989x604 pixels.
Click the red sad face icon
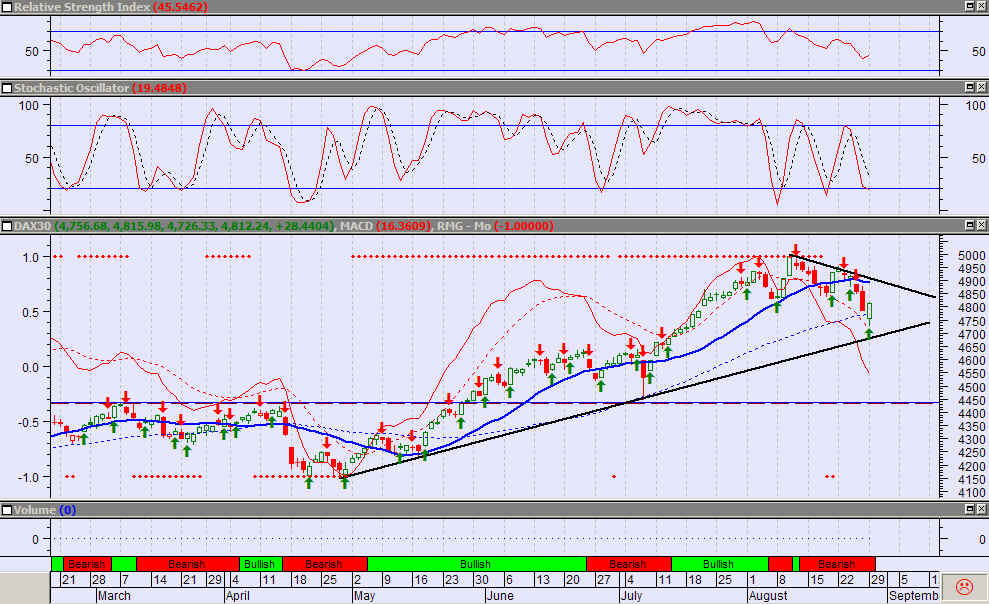coord(964,586)
